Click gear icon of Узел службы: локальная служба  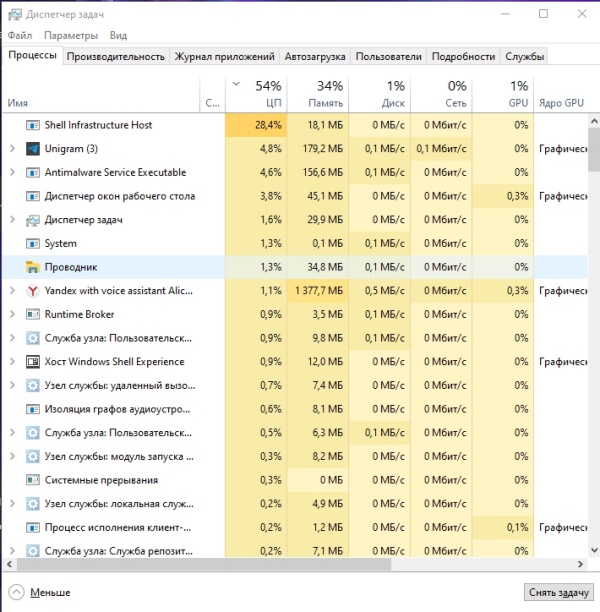33,504
